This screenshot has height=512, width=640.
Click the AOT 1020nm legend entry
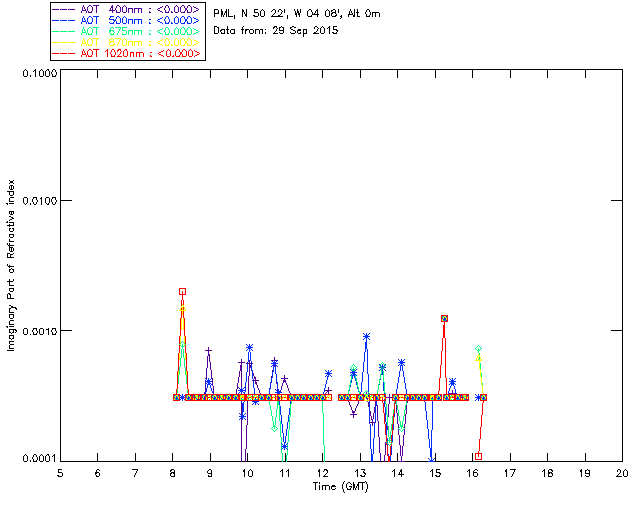tap(127, 53)
